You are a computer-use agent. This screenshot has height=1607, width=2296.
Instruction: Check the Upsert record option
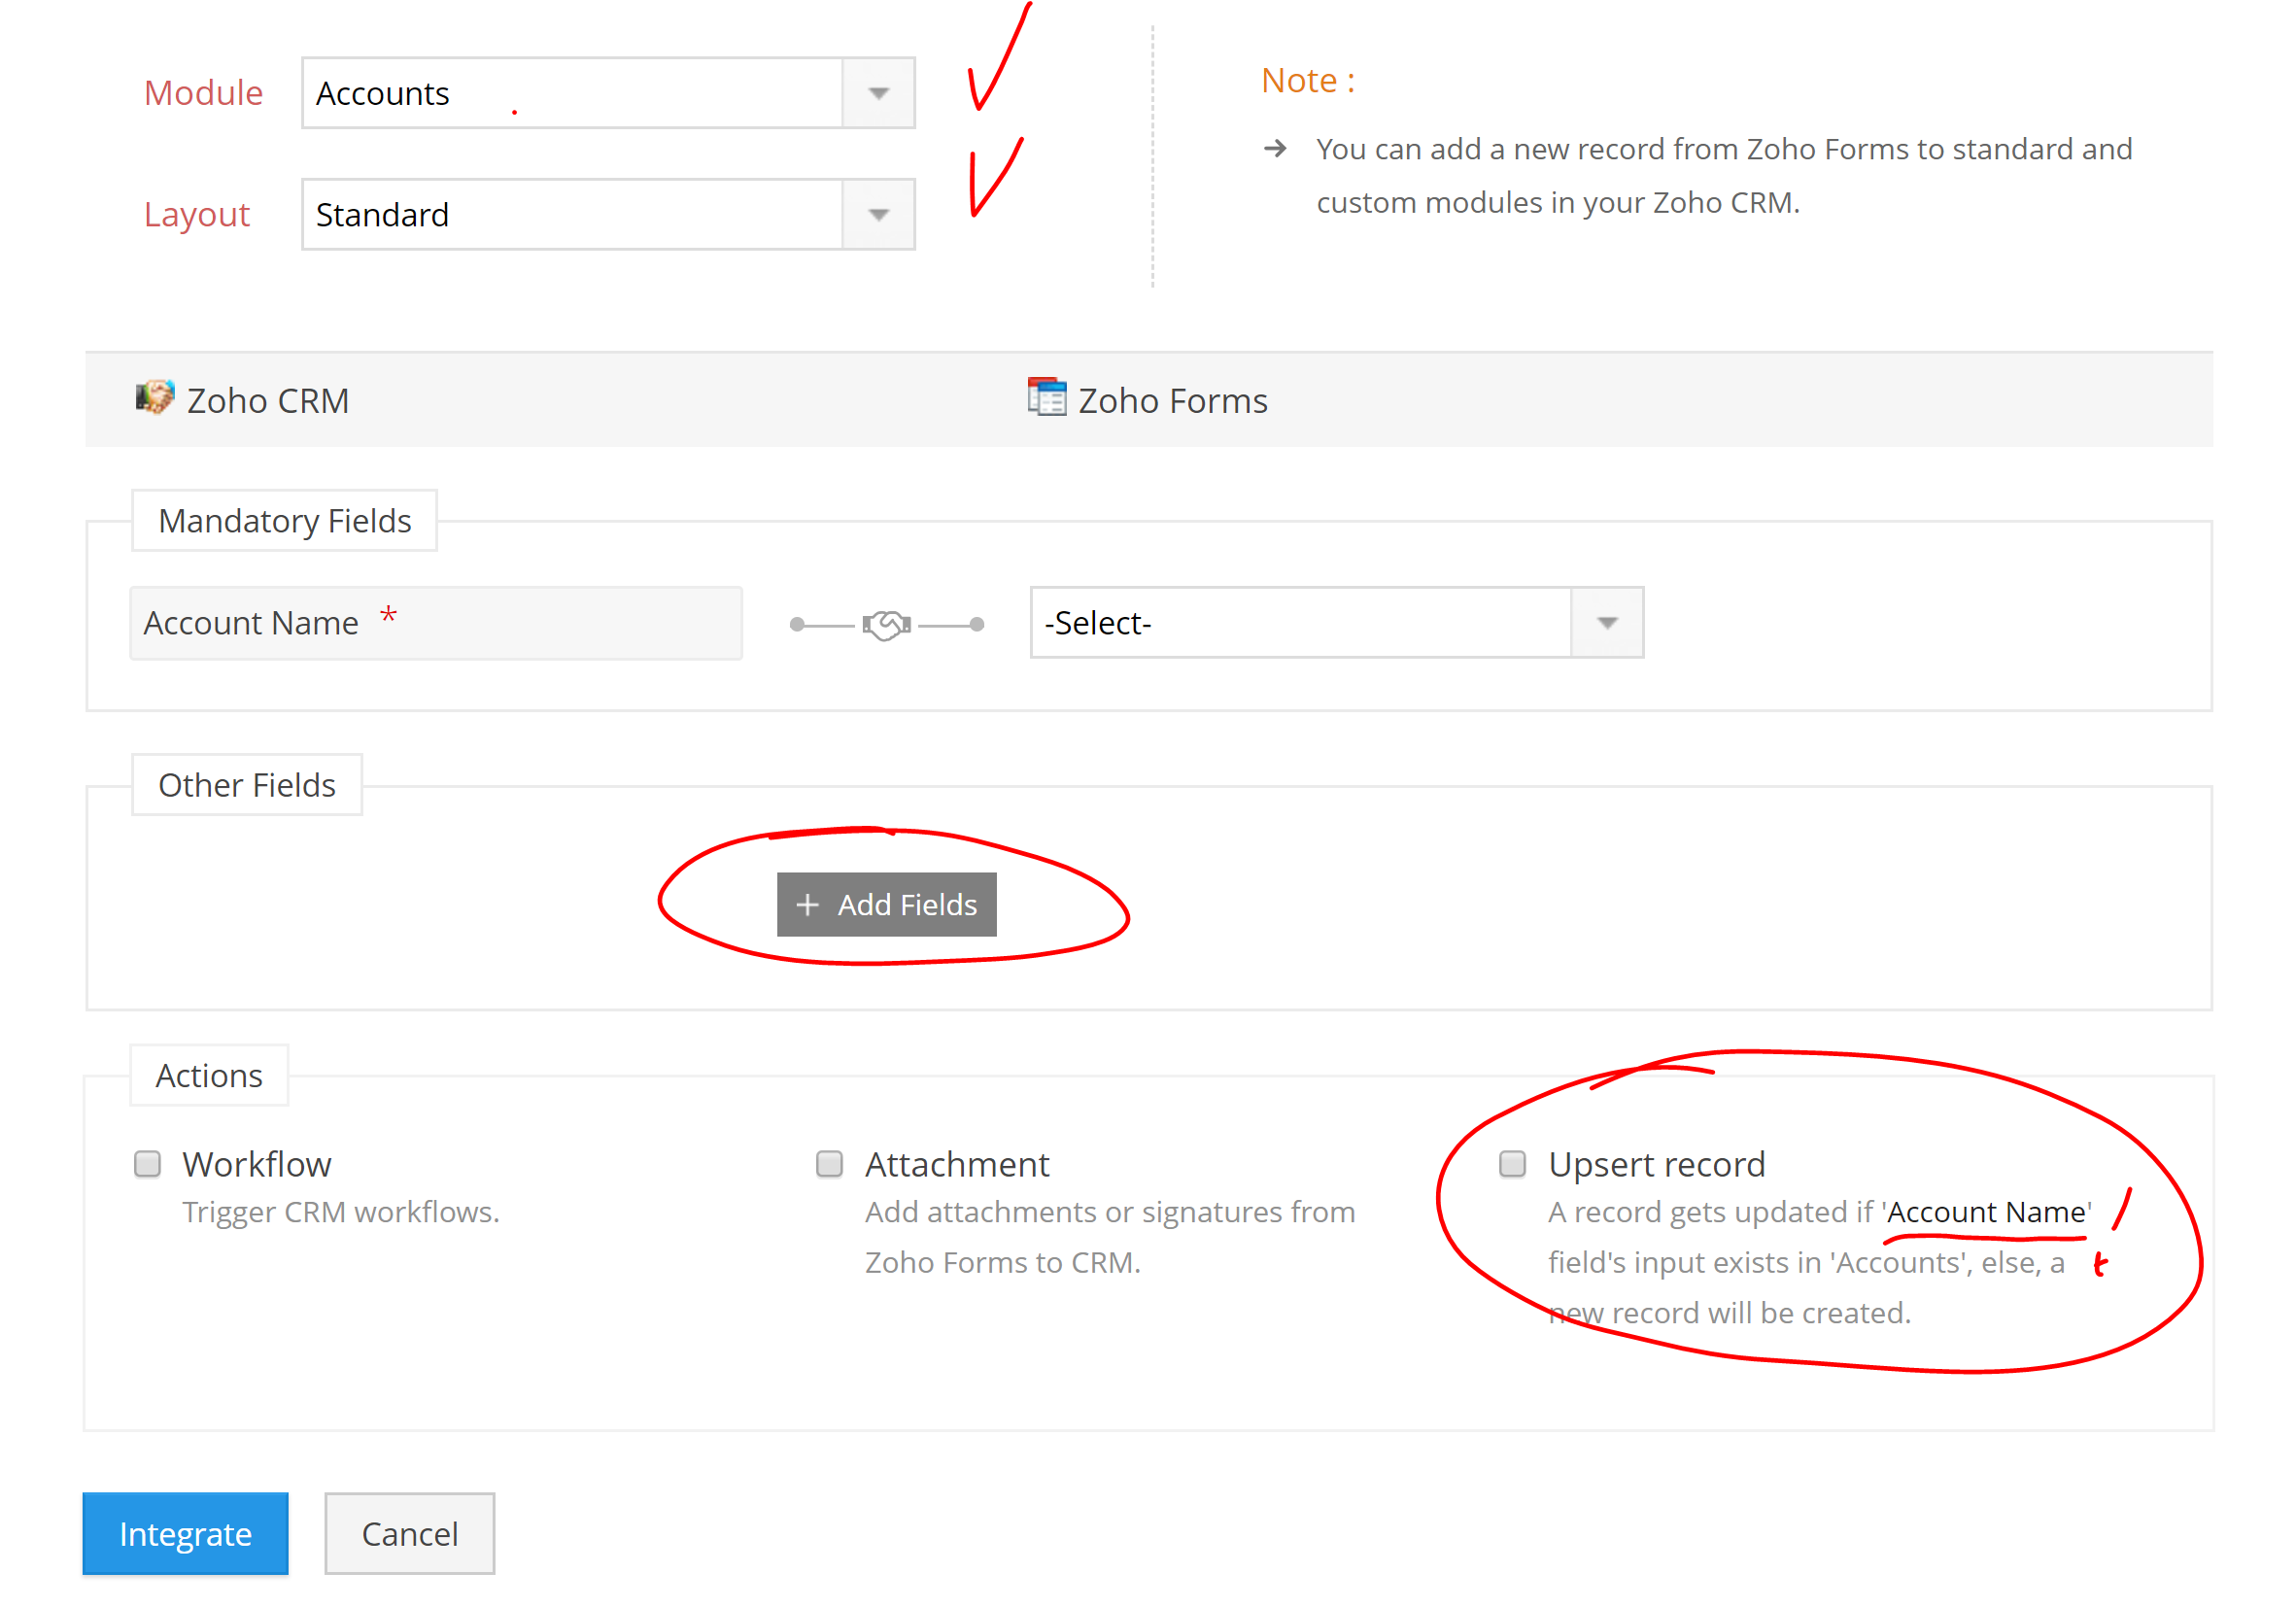point(1512,1164)
